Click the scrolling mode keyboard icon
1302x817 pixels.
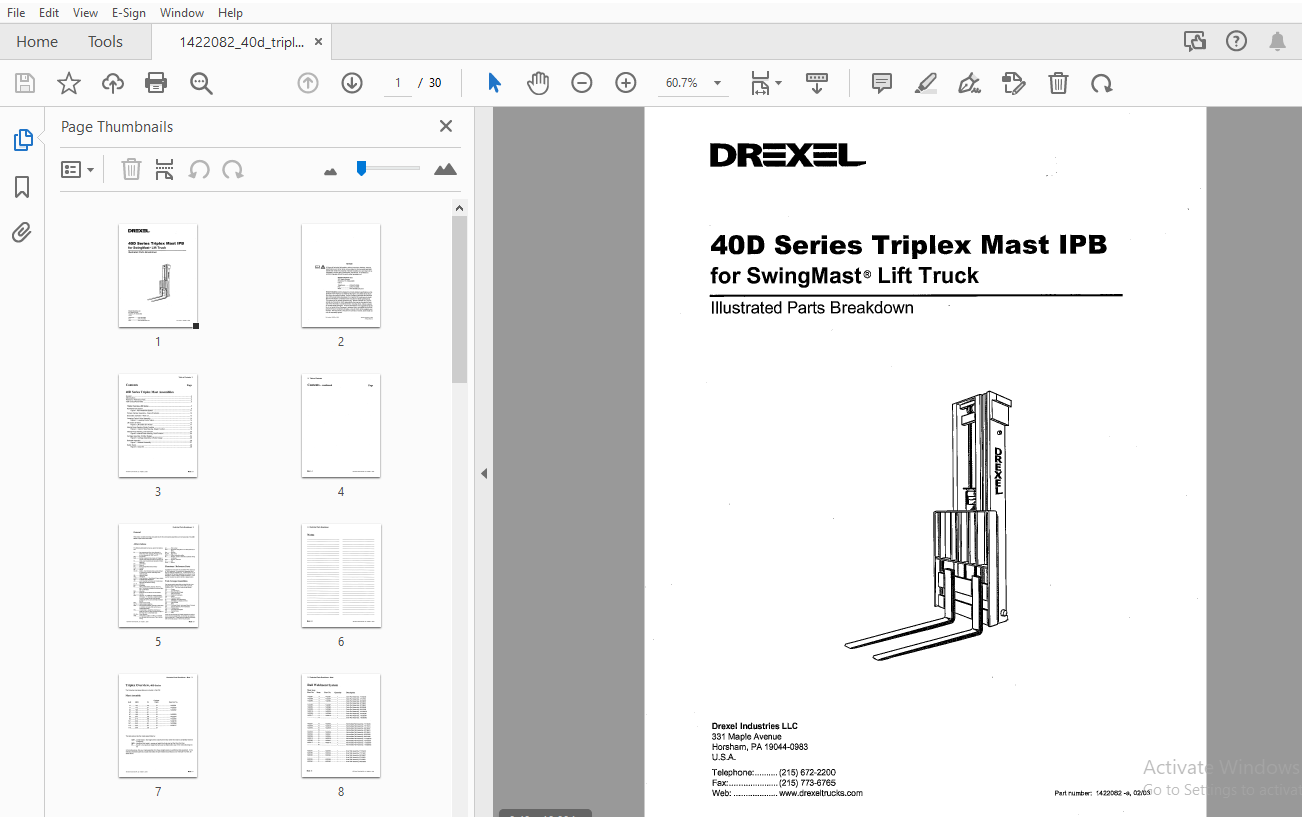click(x=817, y=83)
